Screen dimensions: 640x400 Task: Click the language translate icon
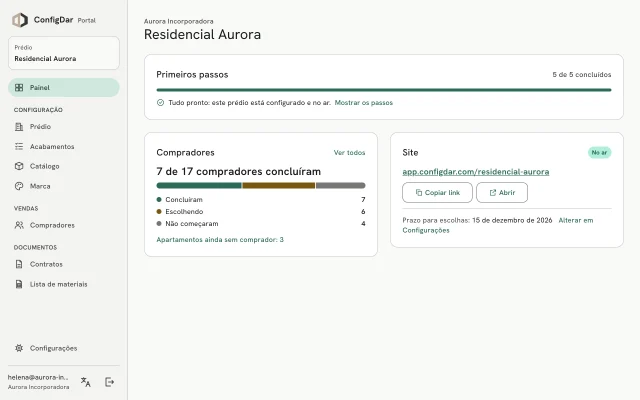[86, 382]
